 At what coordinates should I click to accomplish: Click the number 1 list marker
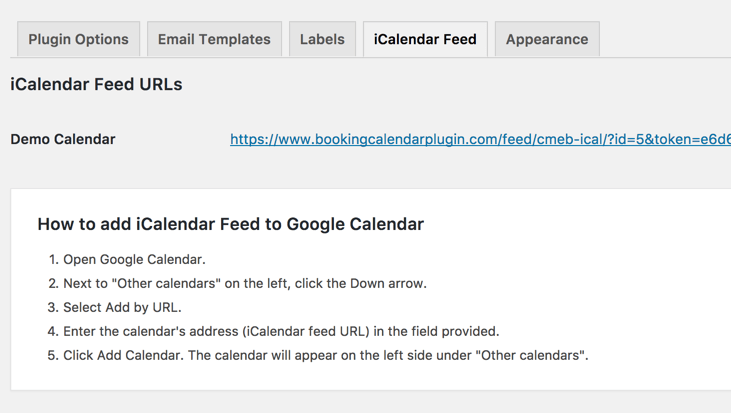tap(53, 260)
